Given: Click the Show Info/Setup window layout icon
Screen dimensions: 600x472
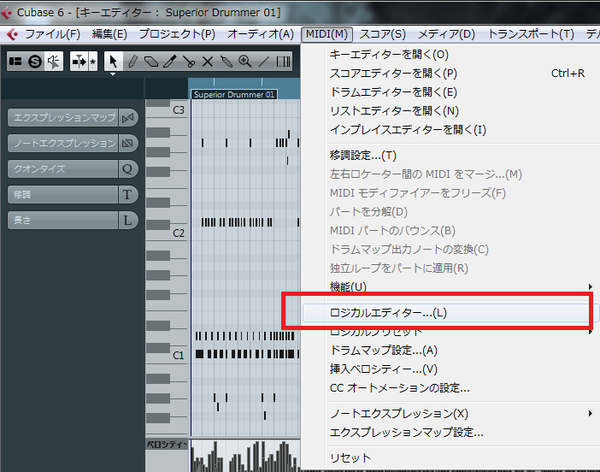Looking at the screenshot, I should click(x=16, y=61).
